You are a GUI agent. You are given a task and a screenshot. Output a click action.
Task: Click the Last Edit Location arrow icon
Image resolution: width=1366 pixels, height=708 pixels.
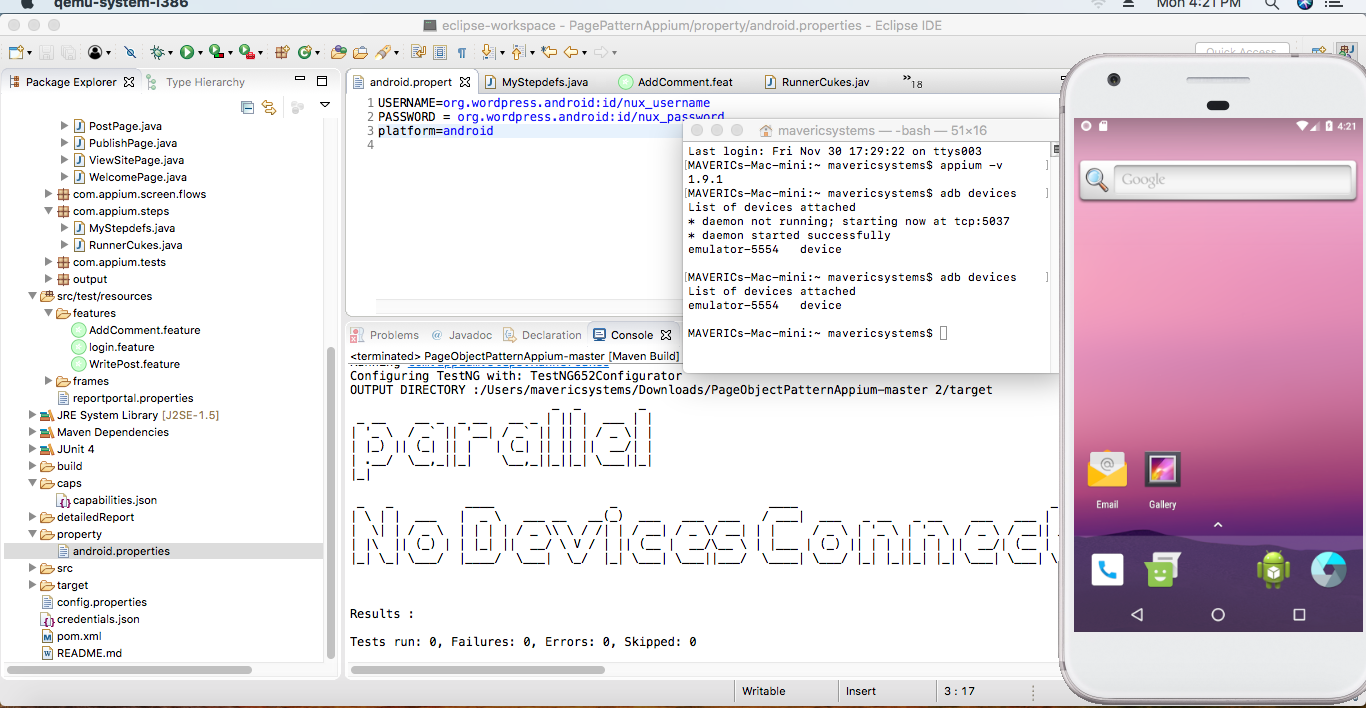[549, 52]
